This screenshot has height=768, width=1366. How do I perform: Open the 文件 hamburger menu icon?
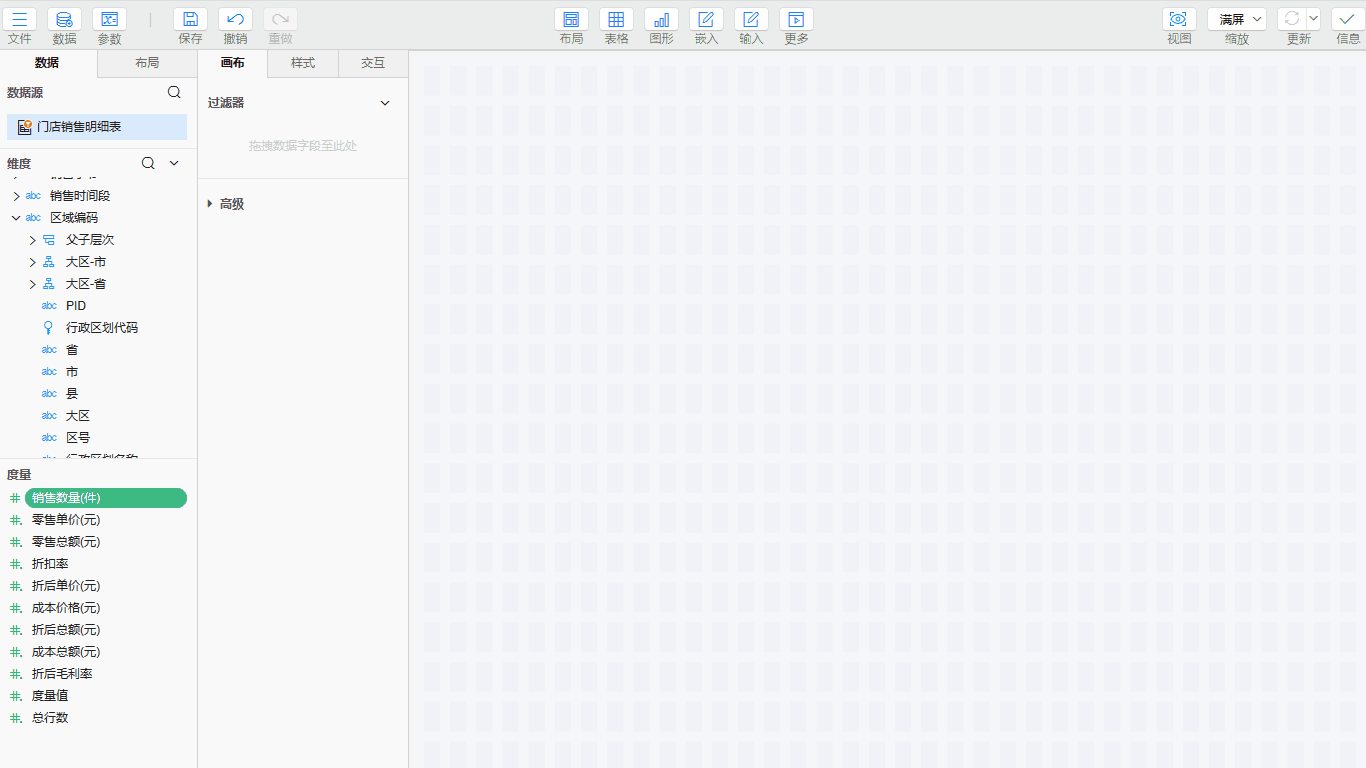(20, 19)
